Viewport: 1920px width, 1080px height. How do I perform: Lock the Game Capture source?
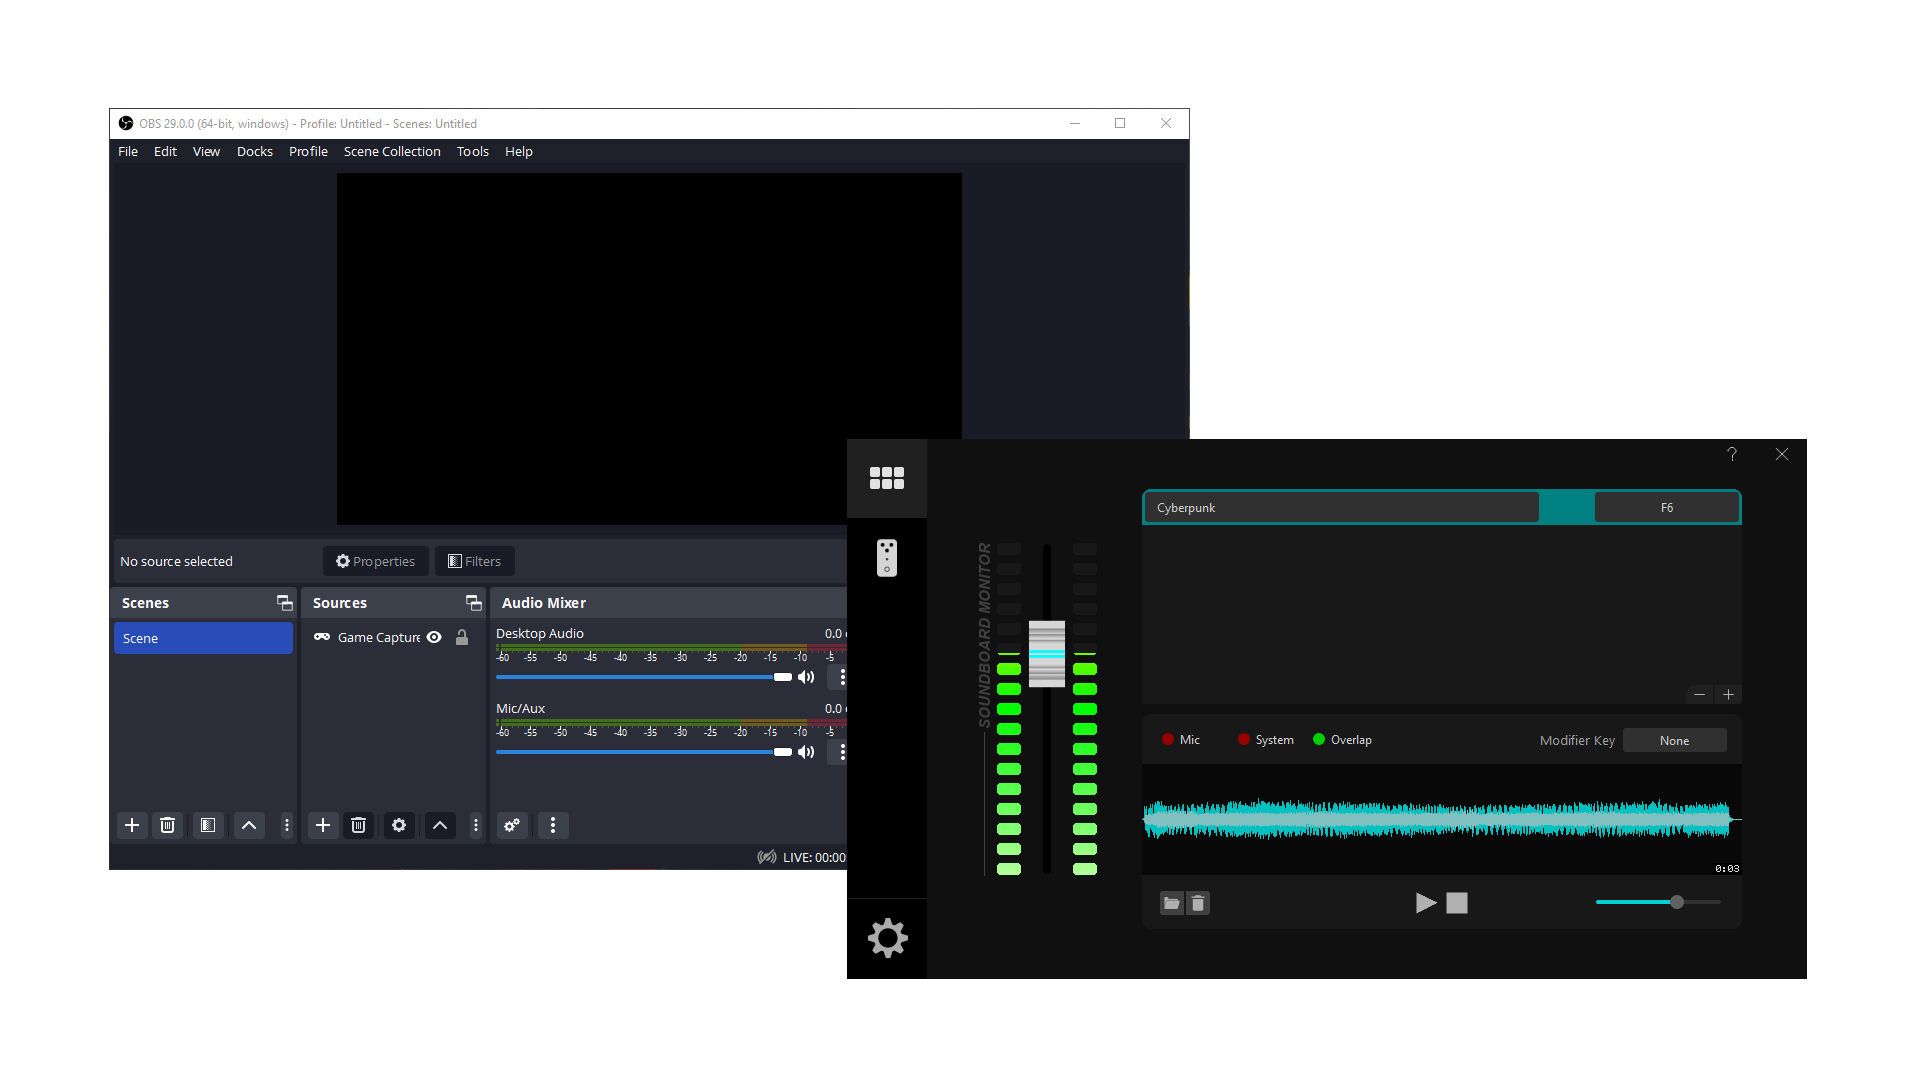tap(461, 637)
